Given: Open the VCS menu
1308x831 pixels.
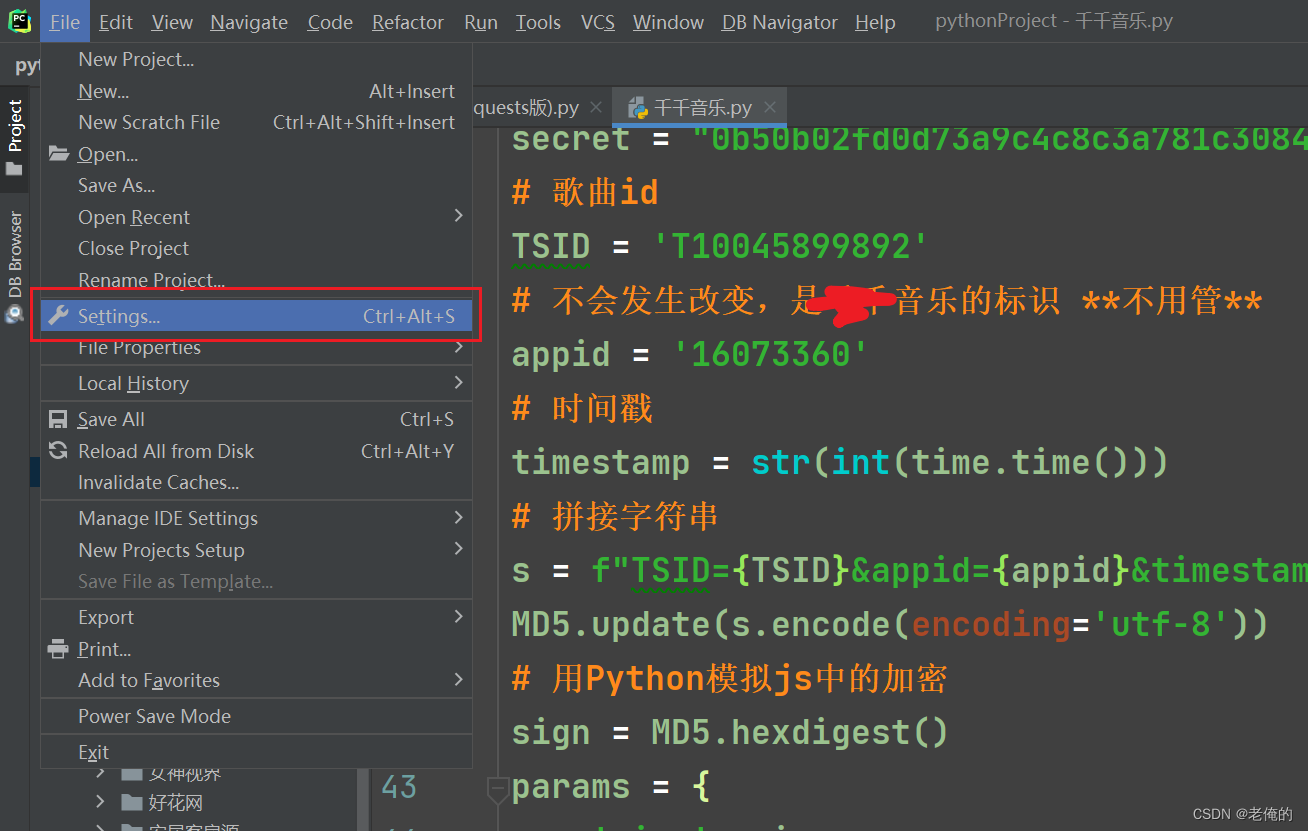Looking at the screenshot, I should [x=598, y=22].
